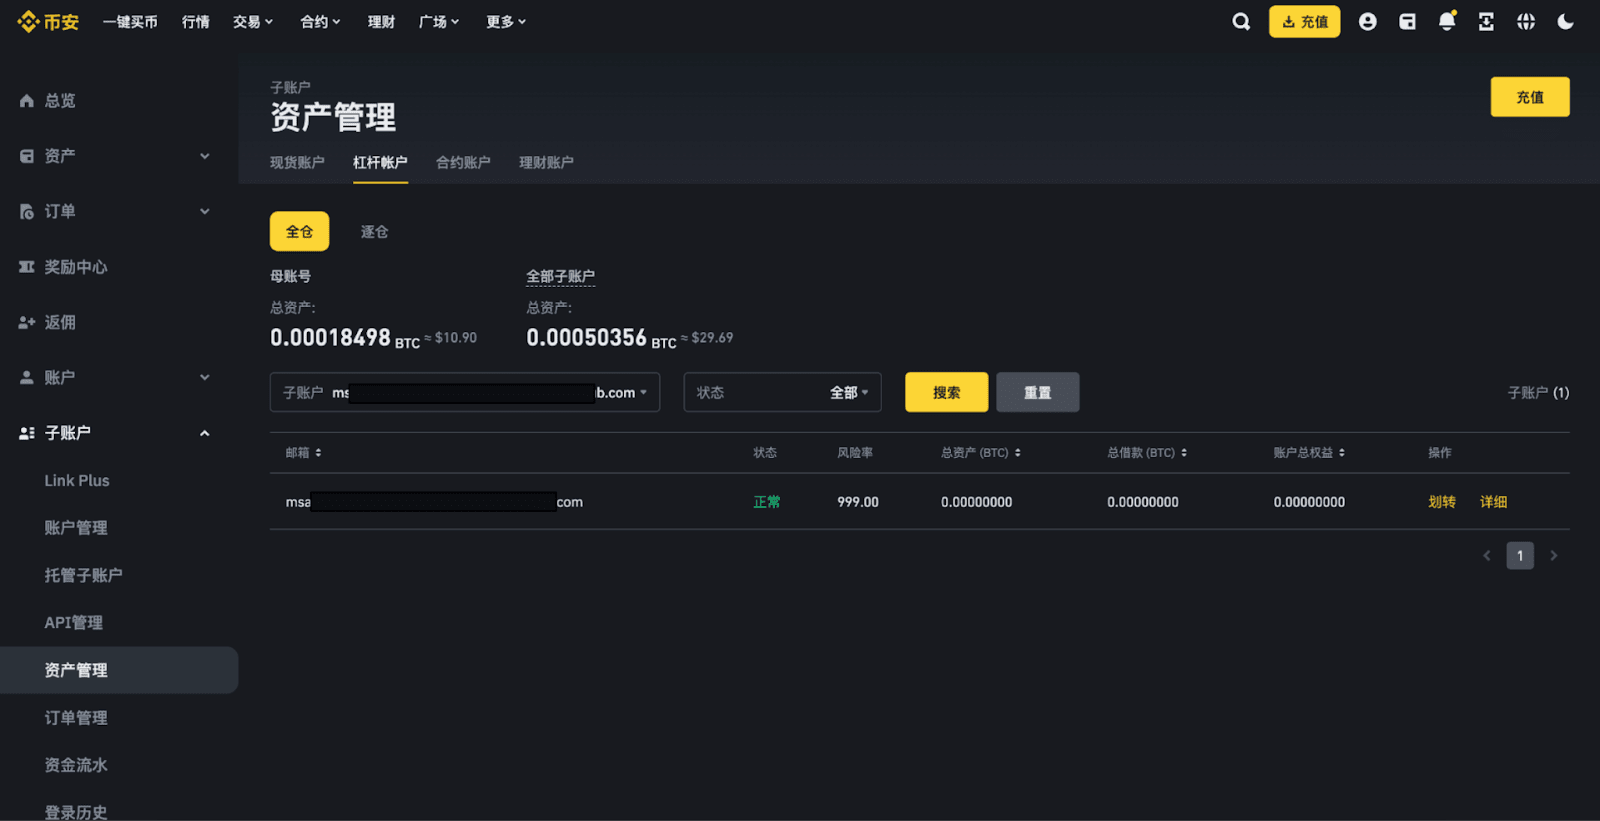Image resolution: width=1600 pixels, height=821 pixels.
Task: Switch to the 杠杆帐户 tab
Action: [x=380, y=163]
